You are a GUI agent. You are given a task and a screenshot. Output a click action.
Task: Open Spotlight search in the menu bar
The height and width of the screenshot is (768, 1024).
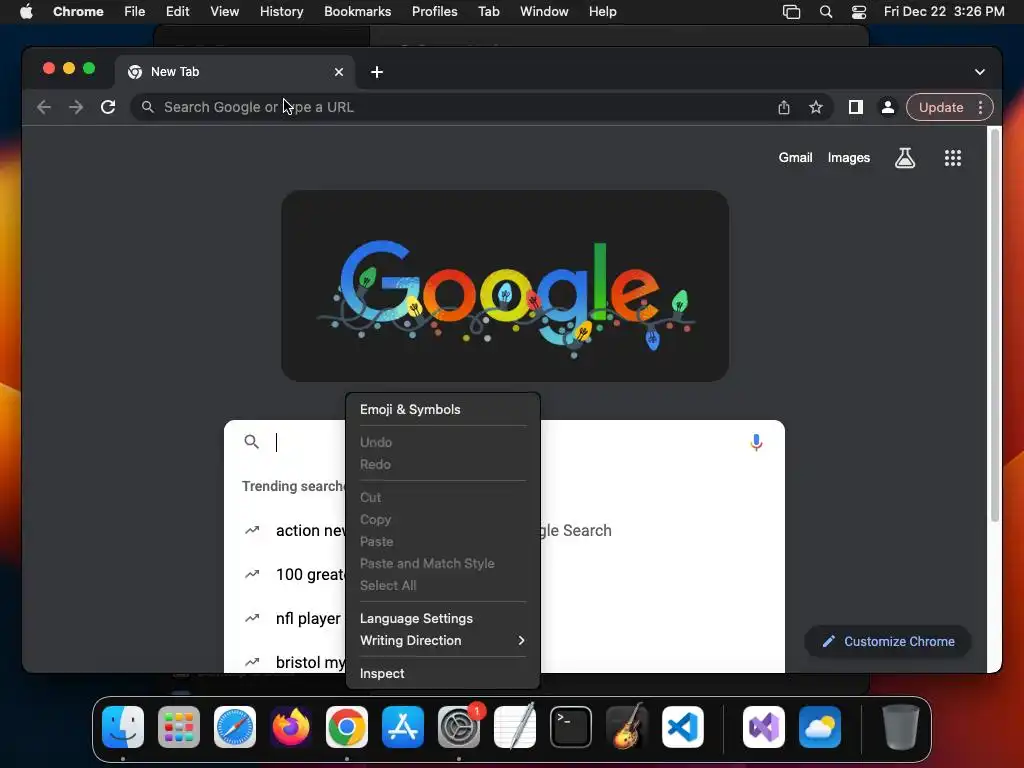825,12
